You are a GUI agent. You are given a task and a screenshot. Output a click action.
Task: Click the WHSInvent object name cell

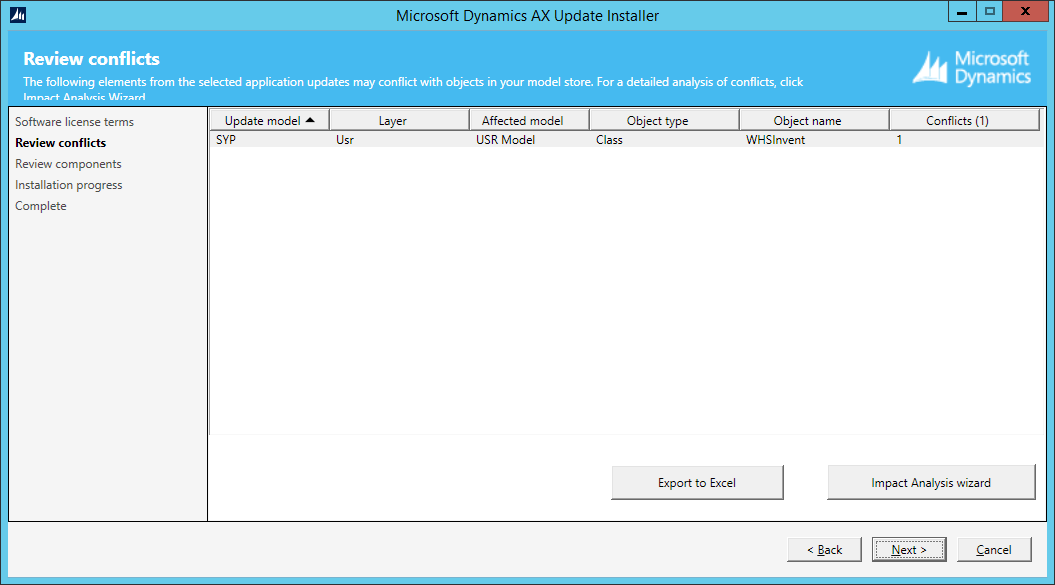point(775,140)
